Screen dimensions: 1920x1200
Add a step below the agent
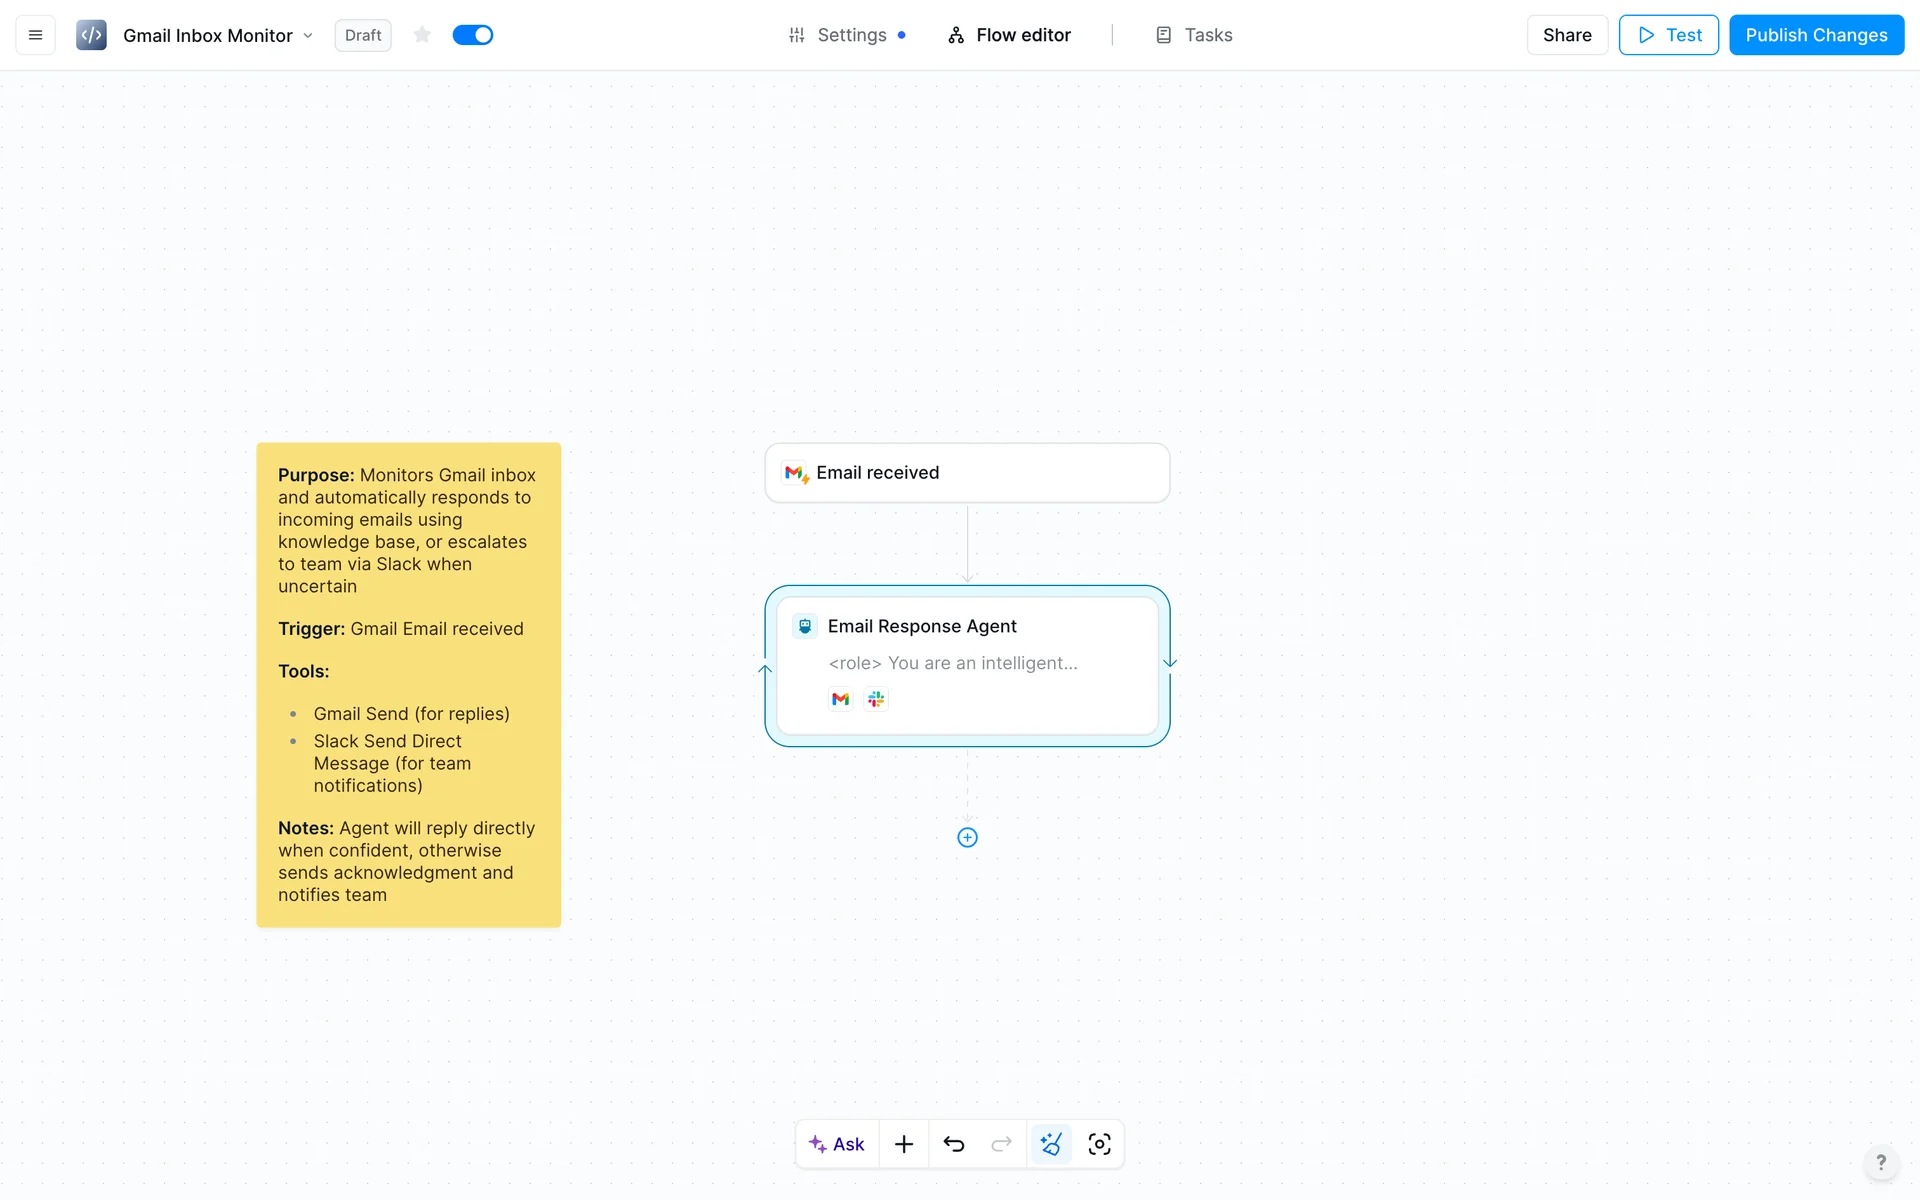967,838
